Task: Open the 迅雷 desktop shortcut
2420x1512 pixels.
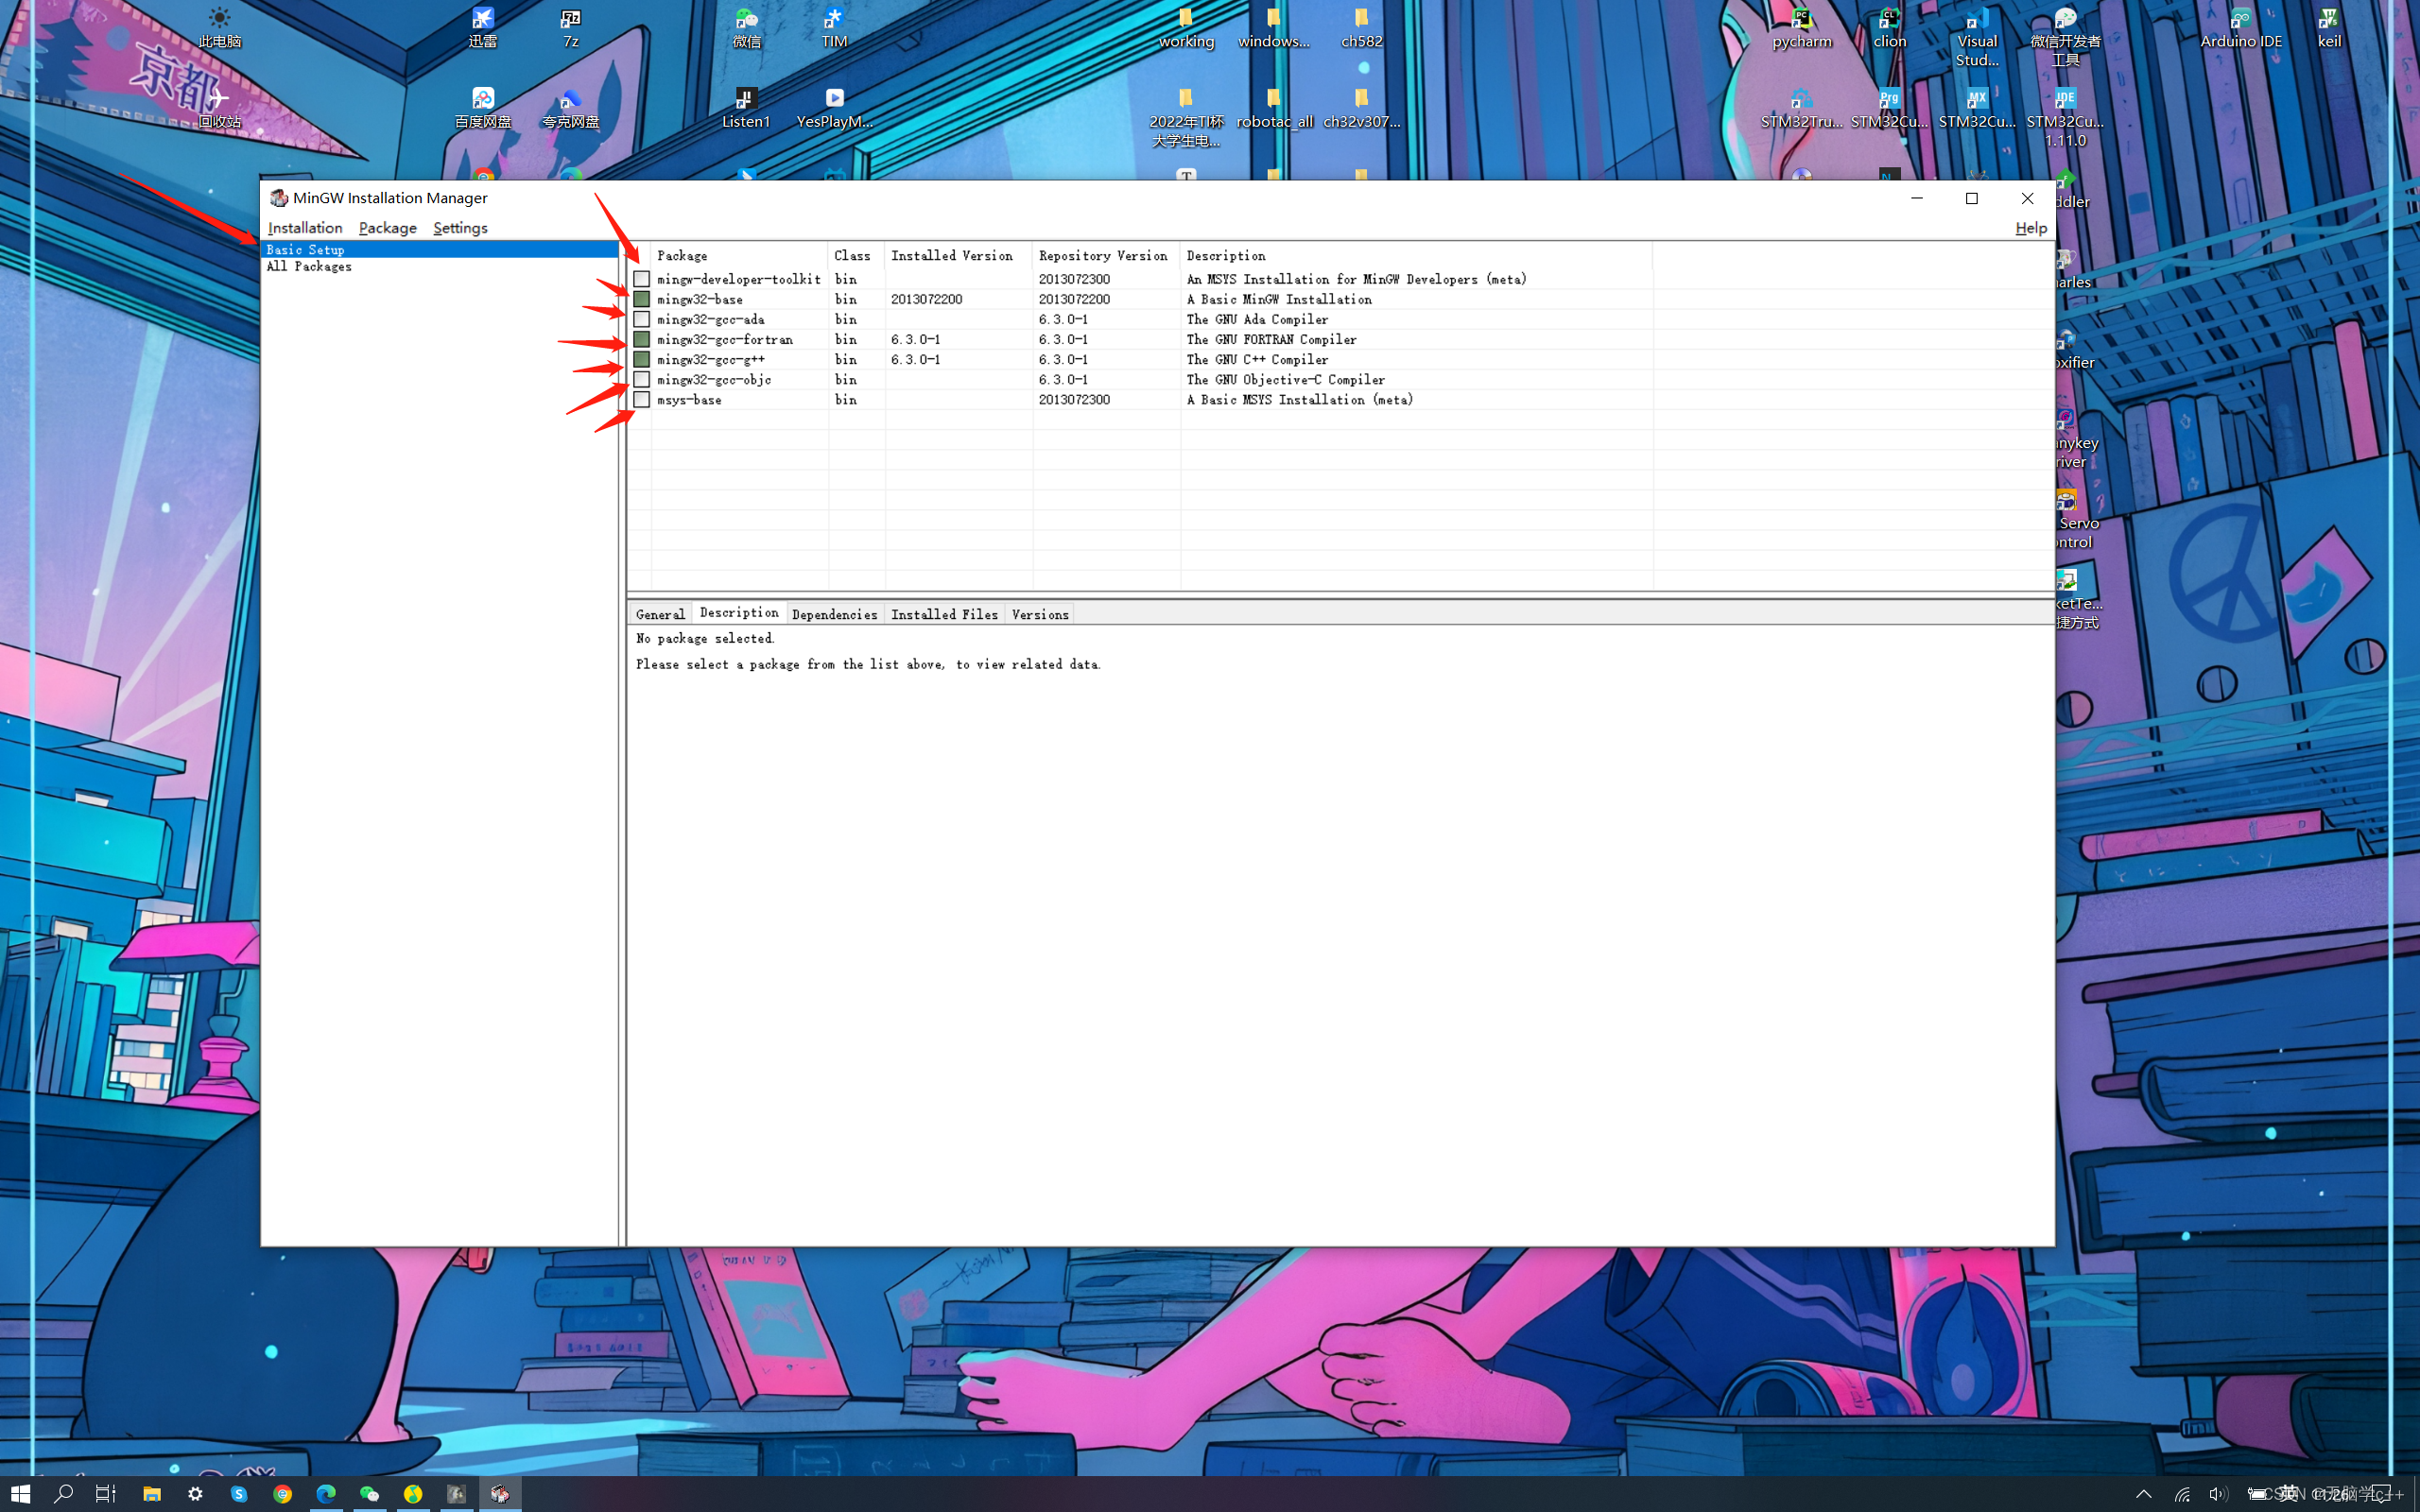Action: coord(483,28)
